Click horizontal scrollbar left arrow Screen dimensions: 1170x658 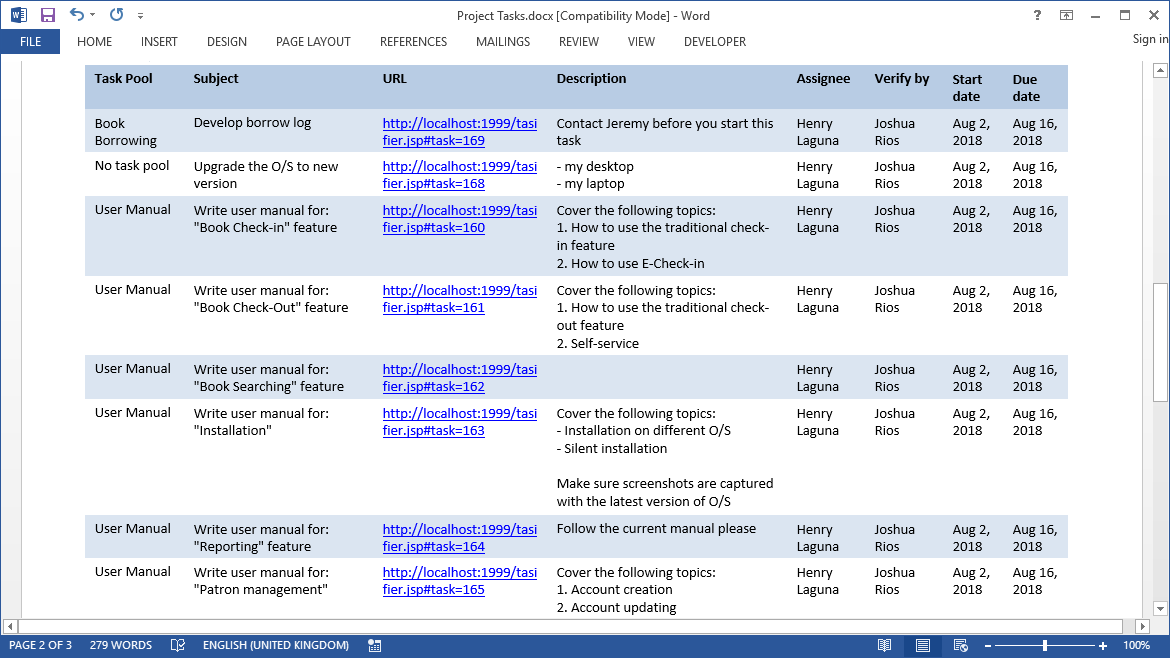pos(10,626)
